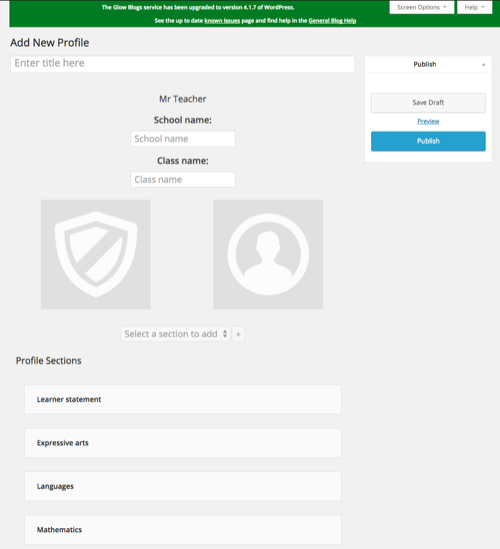Click the user avatar placeholder image
The height and width of the screenshot is (549, 500).
click(x=268, y=255)
